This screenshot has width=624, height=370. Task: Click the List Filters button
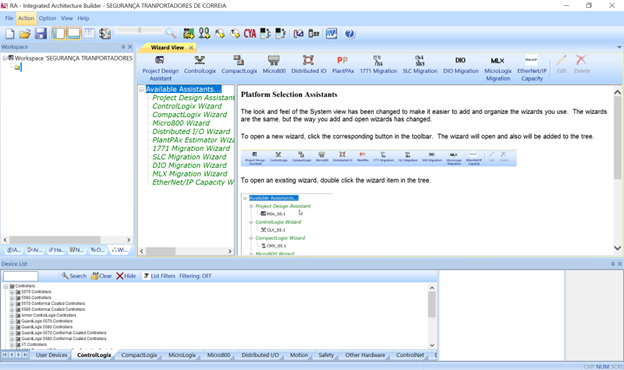click(159, 276)
